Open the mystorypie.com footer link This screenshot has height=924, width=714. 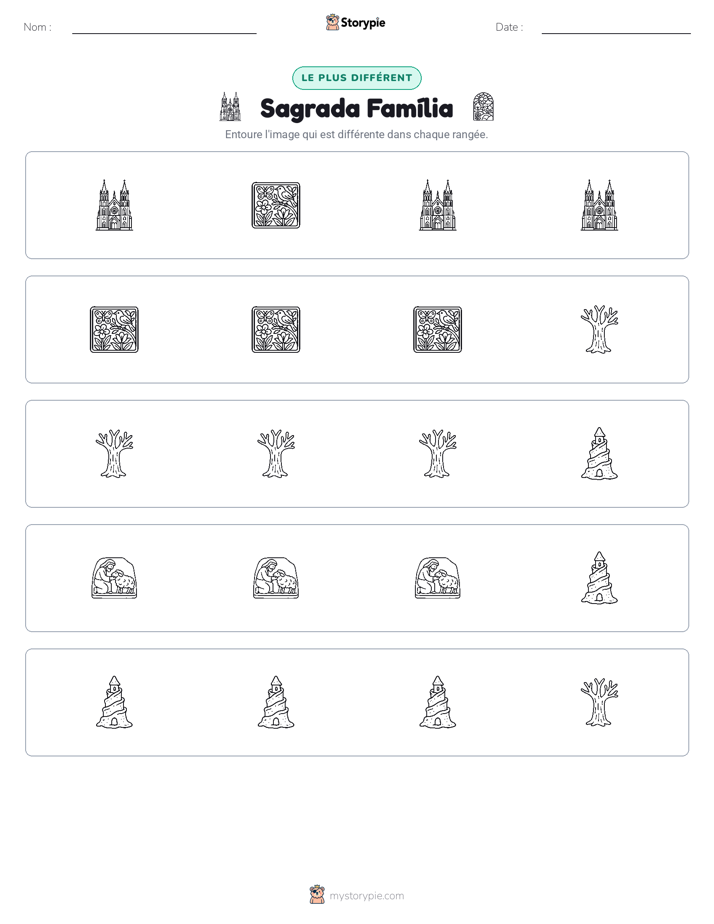click(366, 896)
